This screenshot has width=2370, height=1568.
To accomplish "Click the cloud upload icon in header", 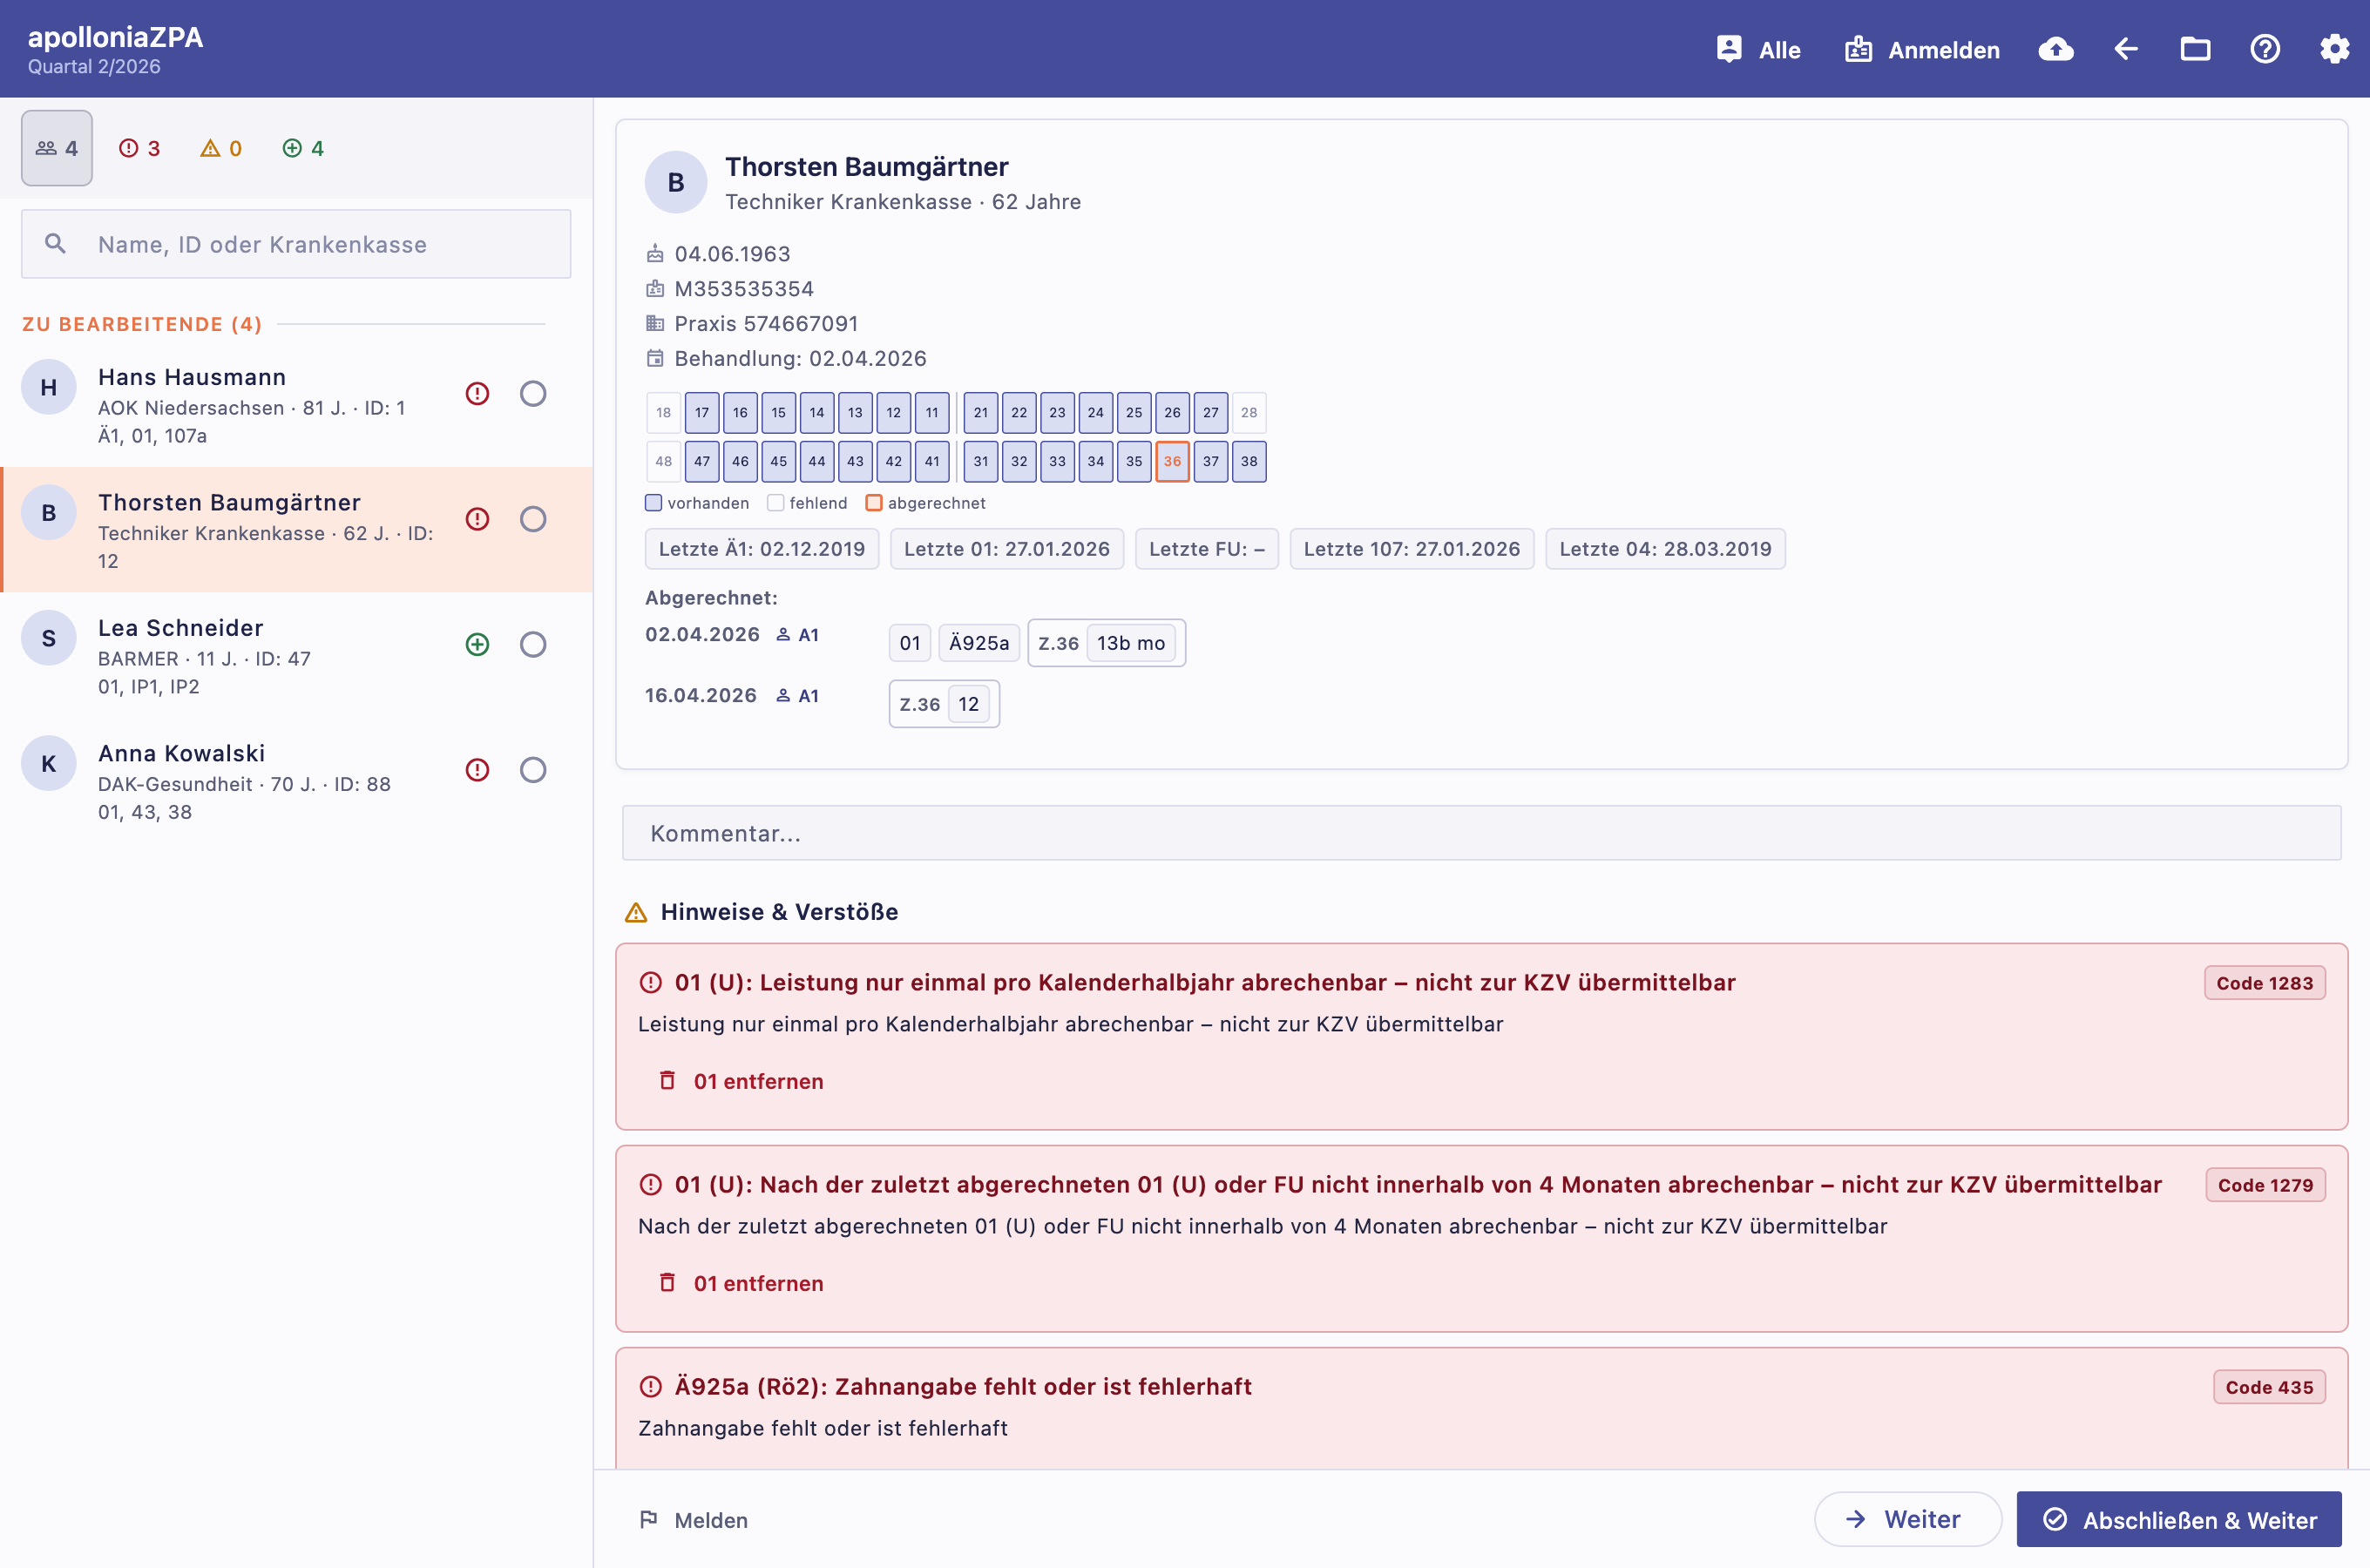I will (2056, 49).
